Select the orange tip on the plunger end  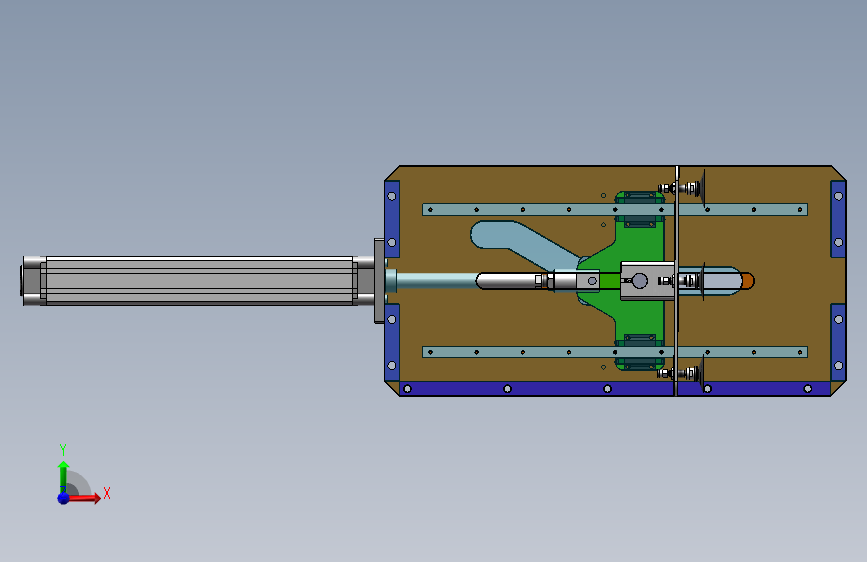tap(748, 280)
